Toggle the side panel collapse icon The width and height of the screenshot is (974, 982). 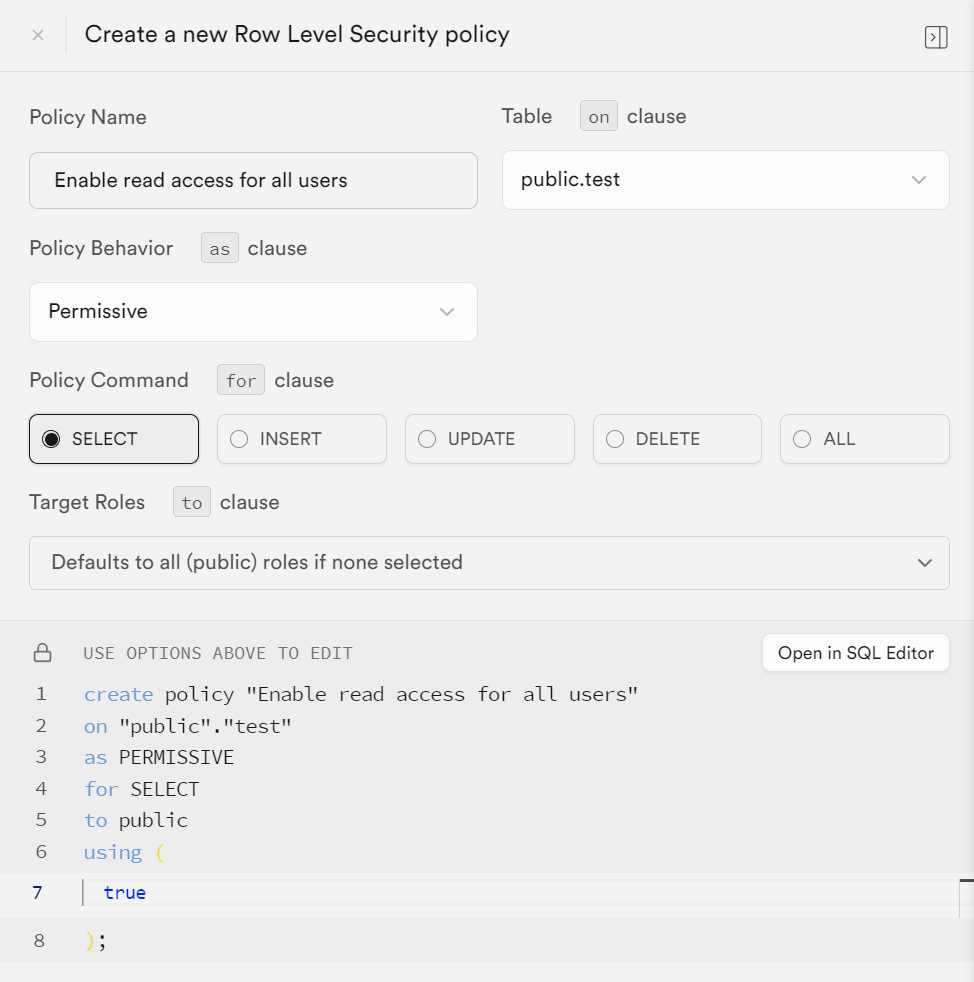point(936,37)
